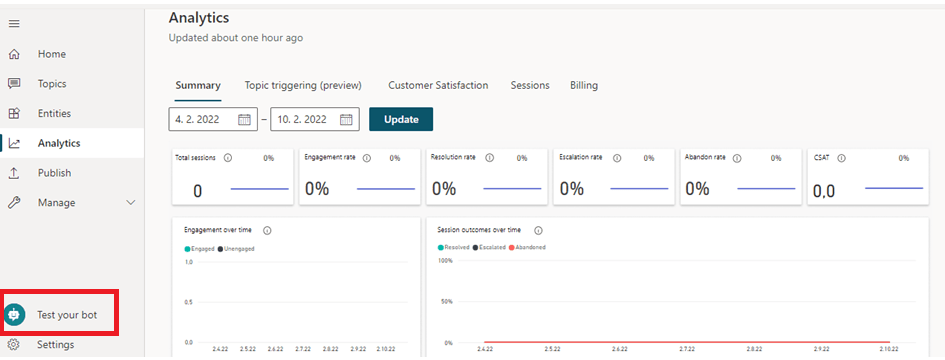Screen dimensions: 945x360
Task: Click the Home icon in sidebar
Action: tap(14, 54)
